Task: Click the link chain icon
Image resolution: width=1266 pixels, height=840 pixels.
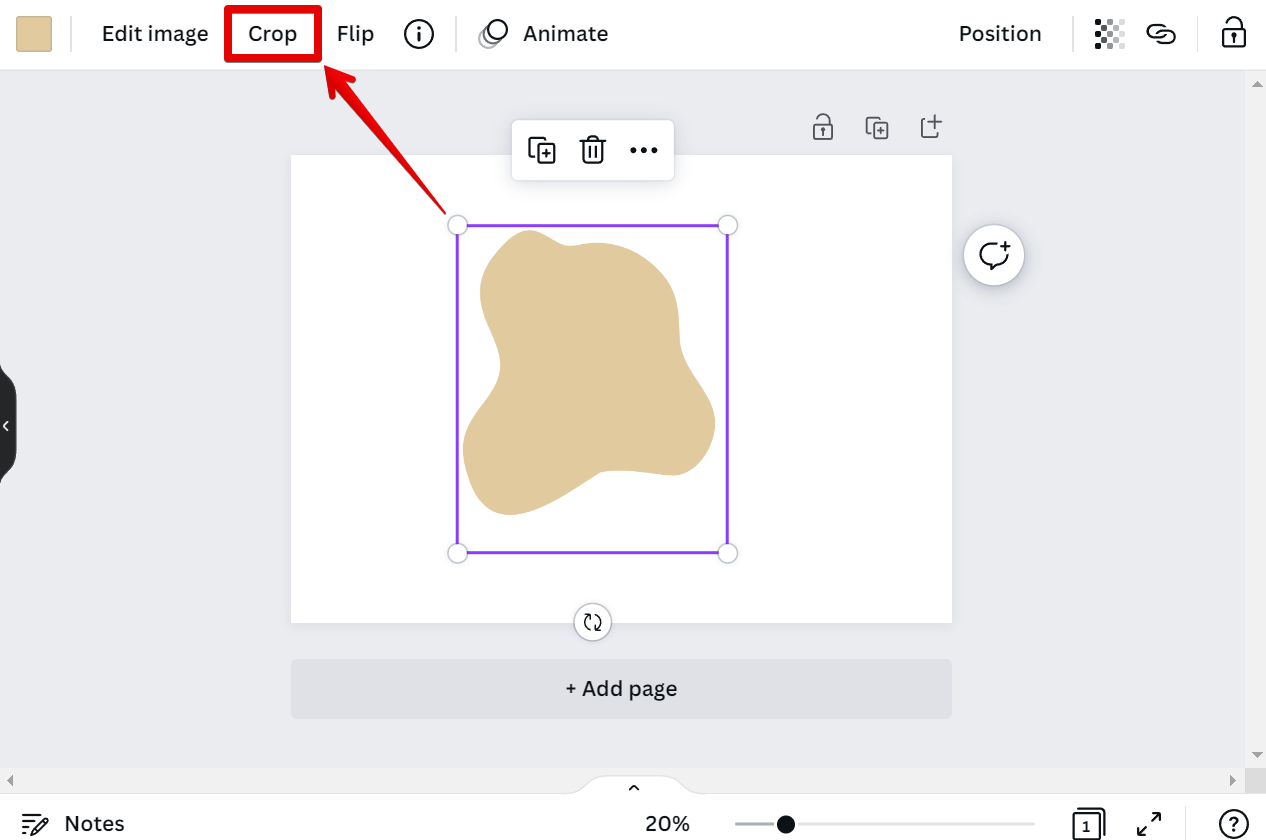Action: tap(1160, 34)
